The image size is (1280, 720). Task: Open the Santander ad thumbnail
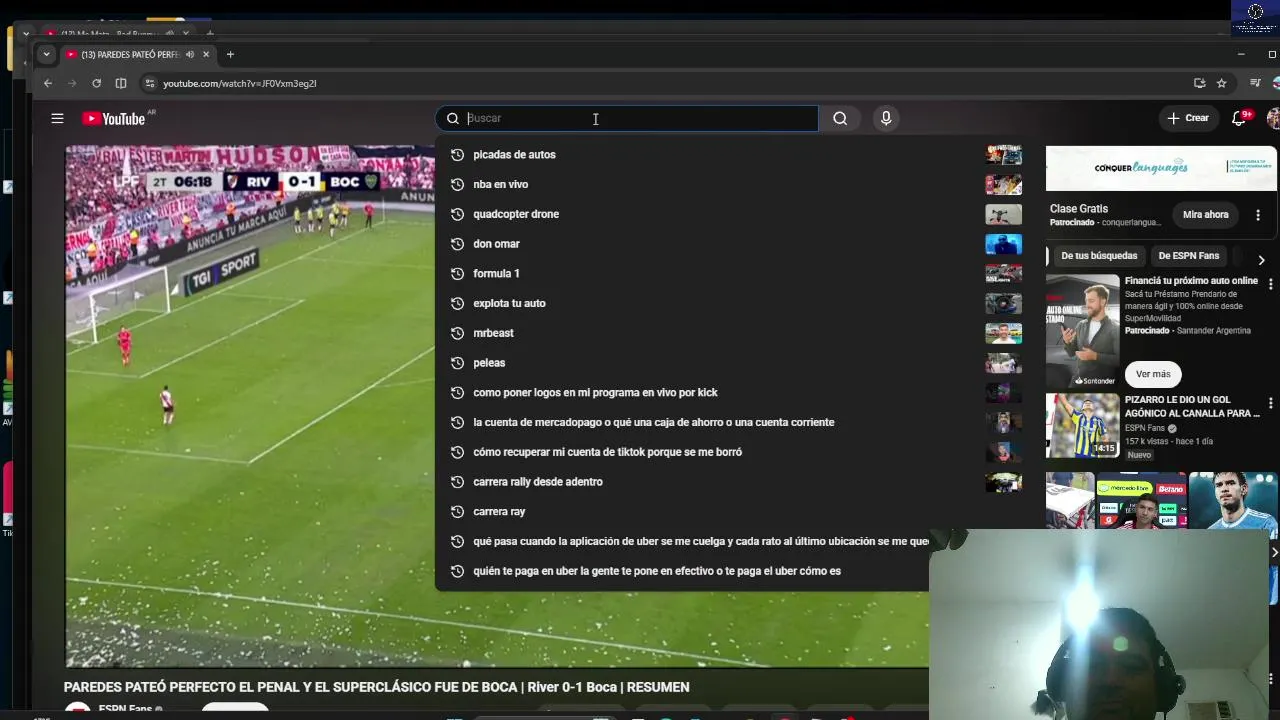click(1083, 330)
